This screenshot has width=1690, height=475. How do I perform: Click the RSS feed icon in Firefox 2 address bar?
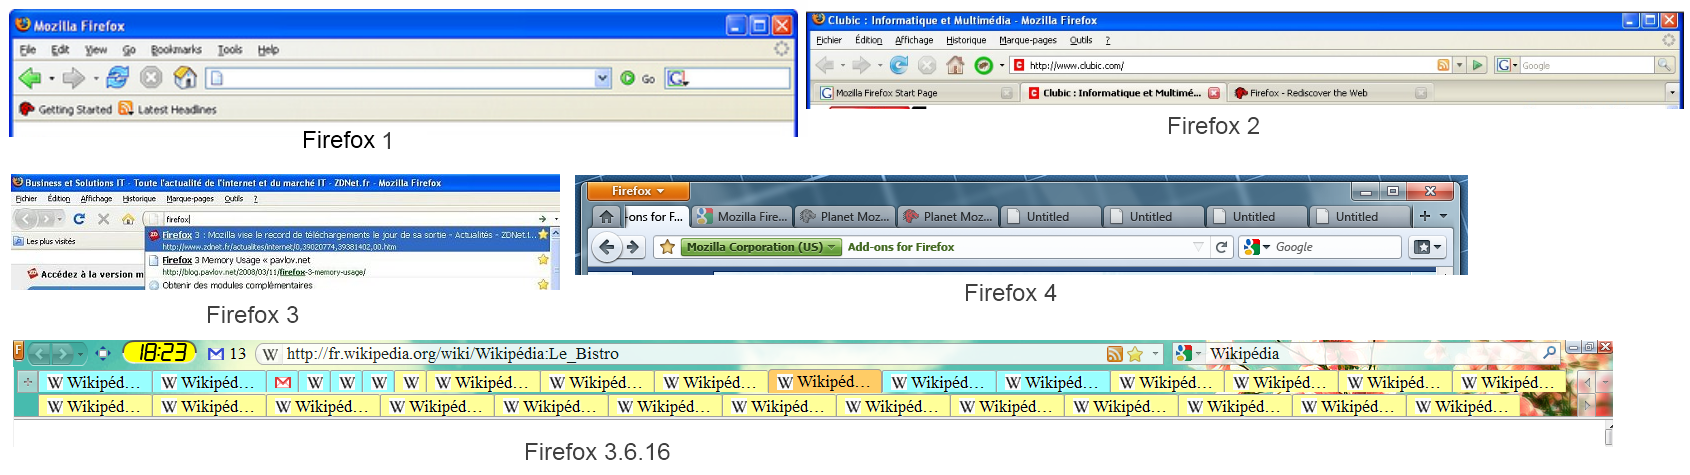tap(1443, 65)
